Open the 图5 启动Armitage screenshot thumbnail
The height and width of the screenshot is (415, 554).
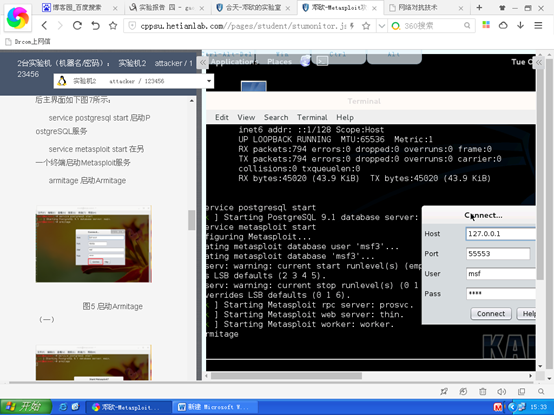point(94,244)
